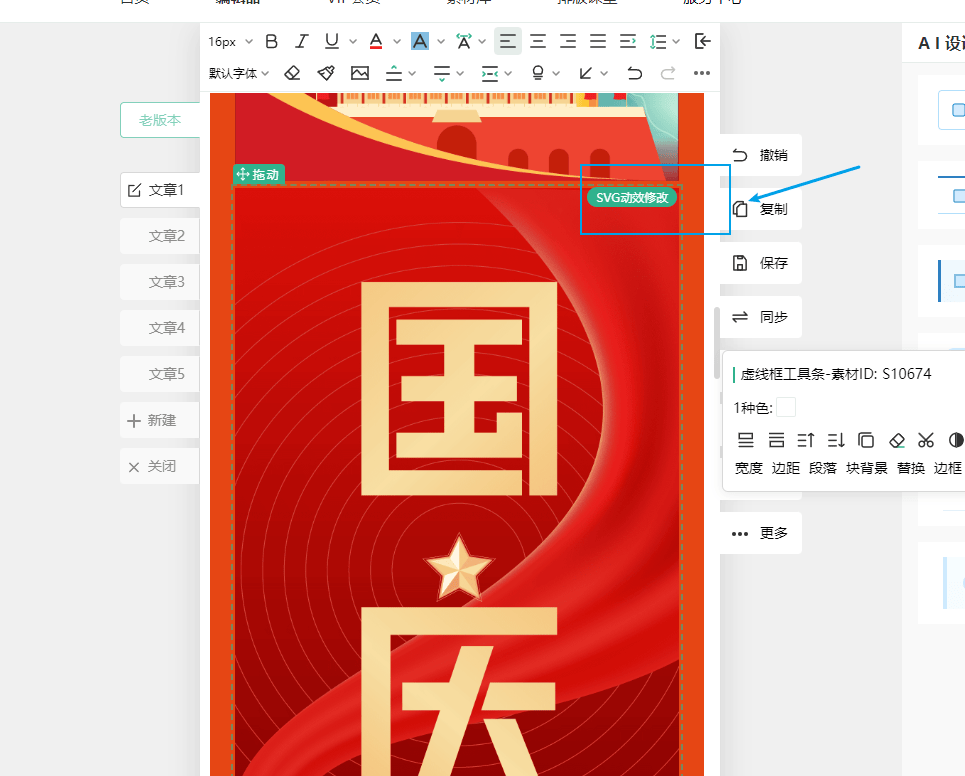Click the 保存 save button
Screen dimensions: 965x776
pyautogui.click(x=761, y=263)
